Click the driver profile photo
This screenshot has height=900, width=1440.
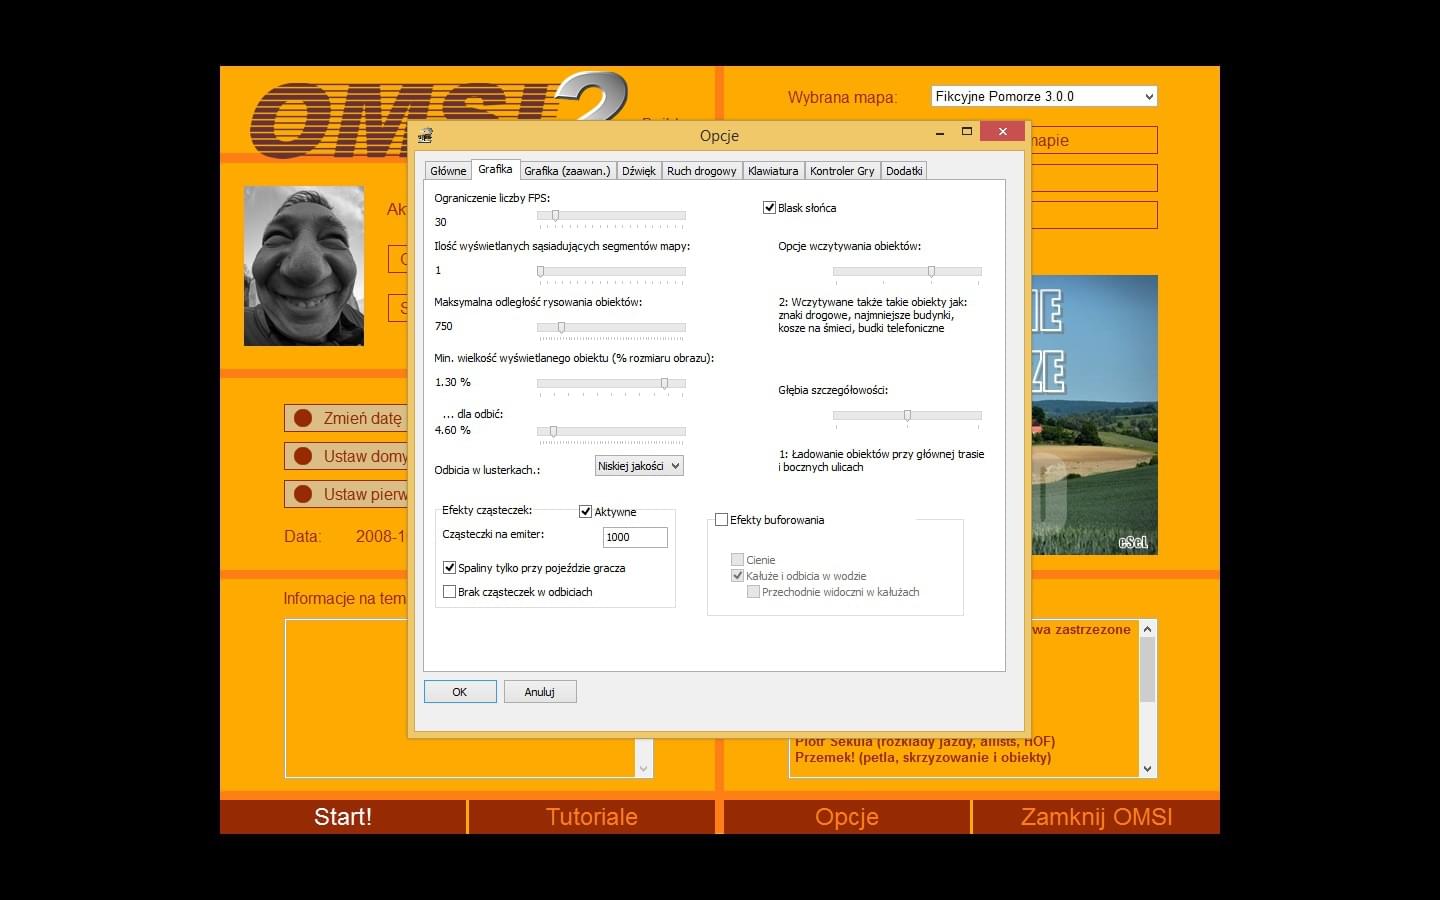coord(304,266)
